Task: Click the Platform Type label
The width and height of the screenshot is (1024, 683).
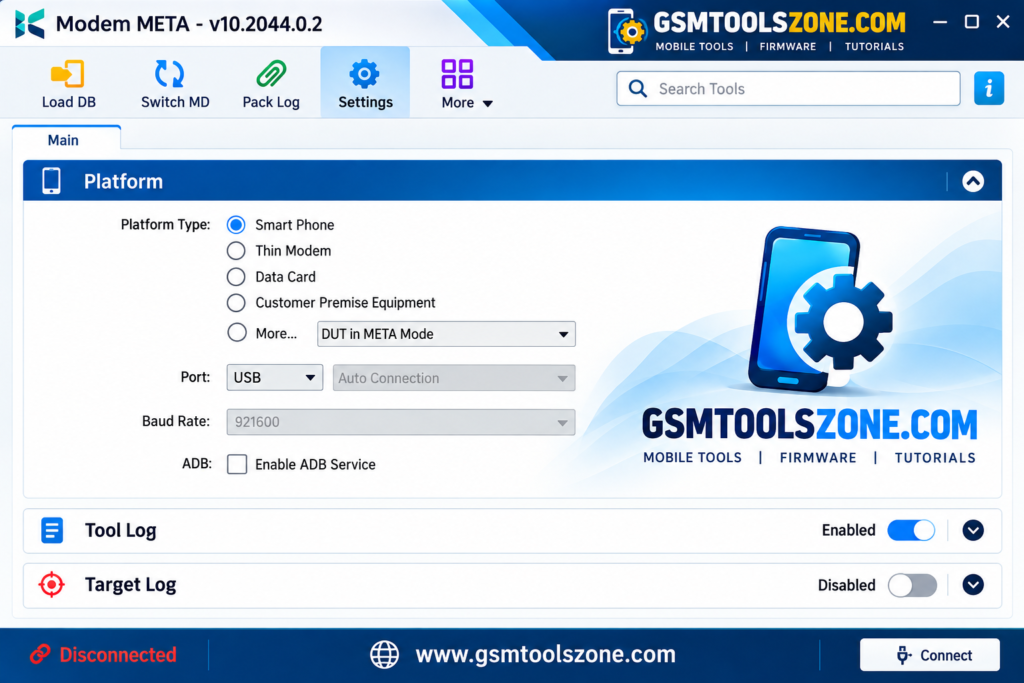Action: [x=165, y=225]
